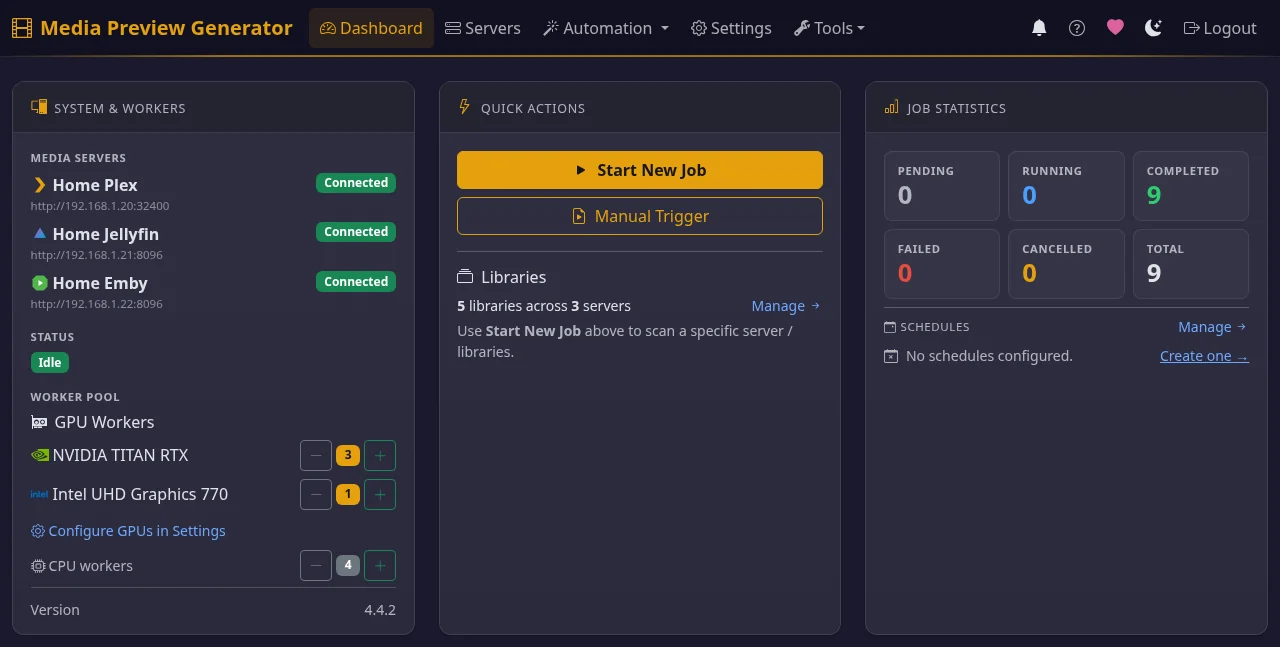
Task: Open the Dashboard tab
Action: point(371,28)
